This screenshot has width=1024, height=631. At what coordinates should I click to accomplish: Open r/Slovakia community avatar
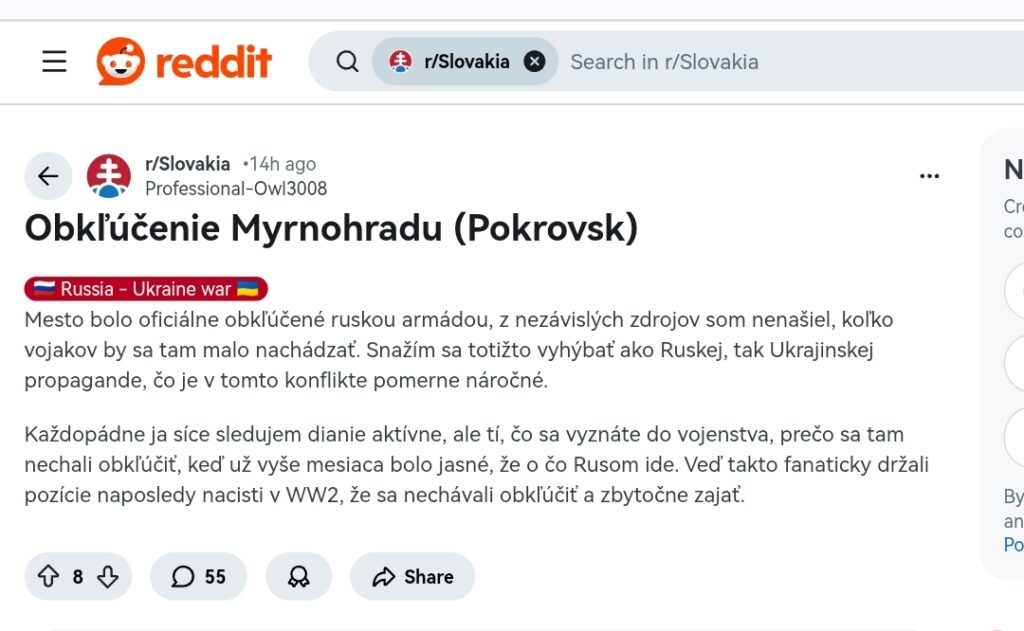coord(109,177)
